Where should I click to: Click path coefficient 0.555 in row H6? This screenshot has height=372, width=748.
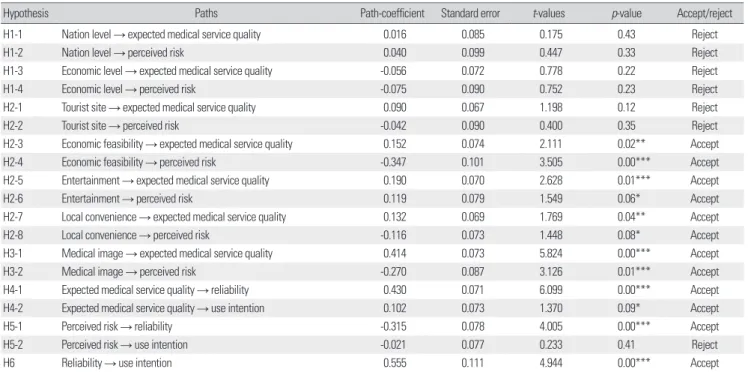coord(395,363)
